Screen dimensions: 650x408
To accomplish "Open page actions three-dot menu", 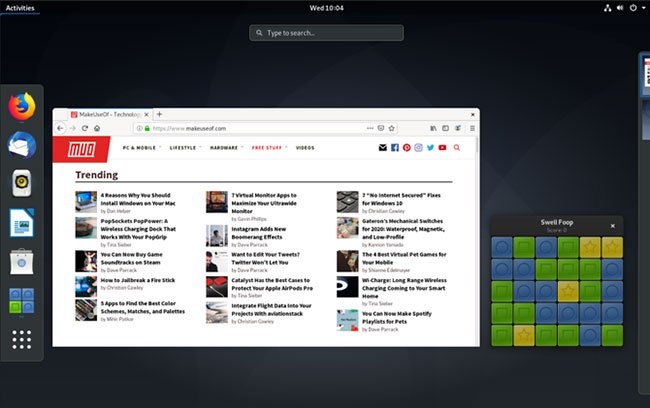I will [370, 128].
